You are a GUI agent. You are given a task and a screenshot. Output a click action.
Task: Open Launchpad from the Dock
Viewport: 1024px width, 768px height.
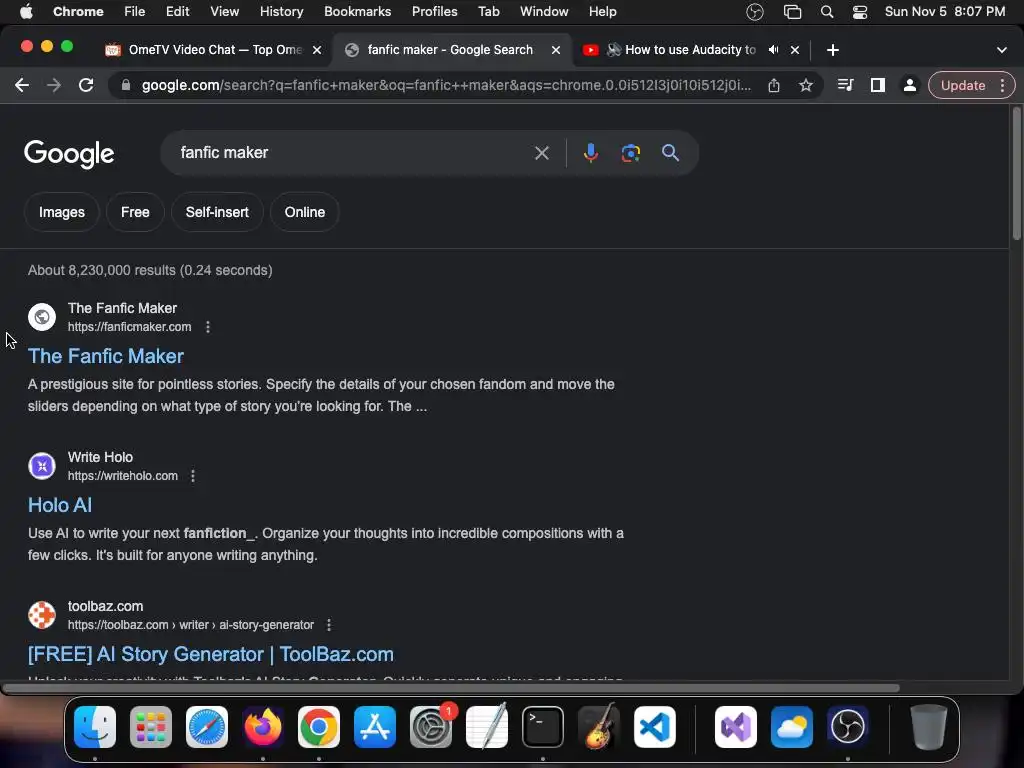[151, 727]
